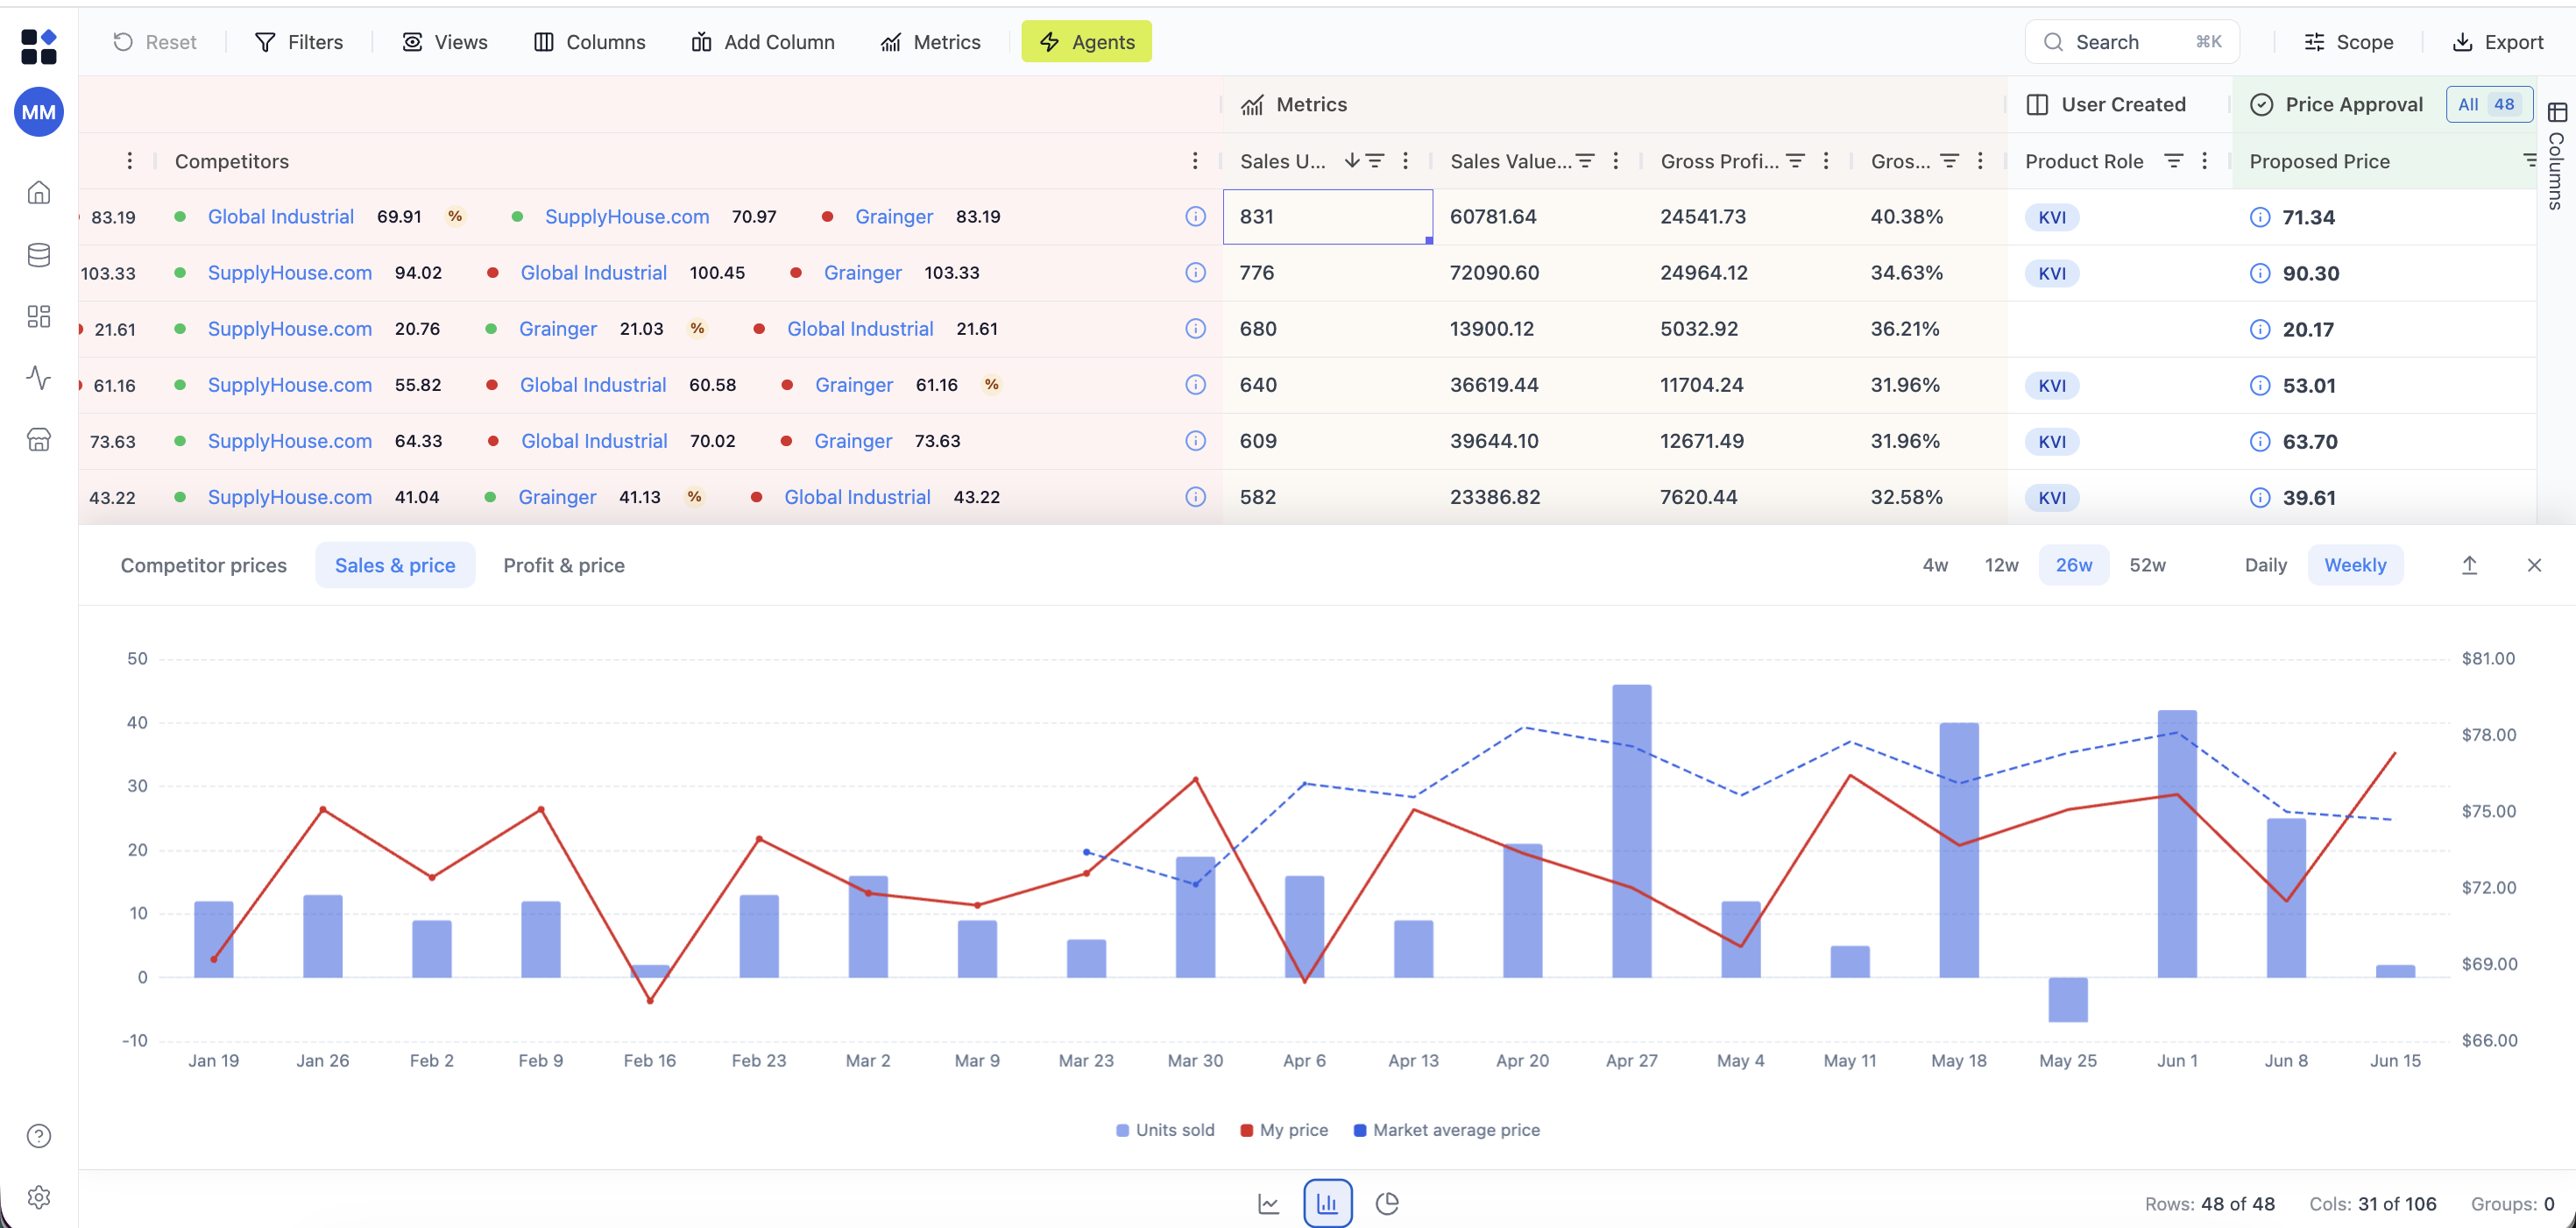Image resolution: width=2576 pixels, height=1228 pixels.
Task: Open the Home icon in the sidebar
Action: click(38, 192)
